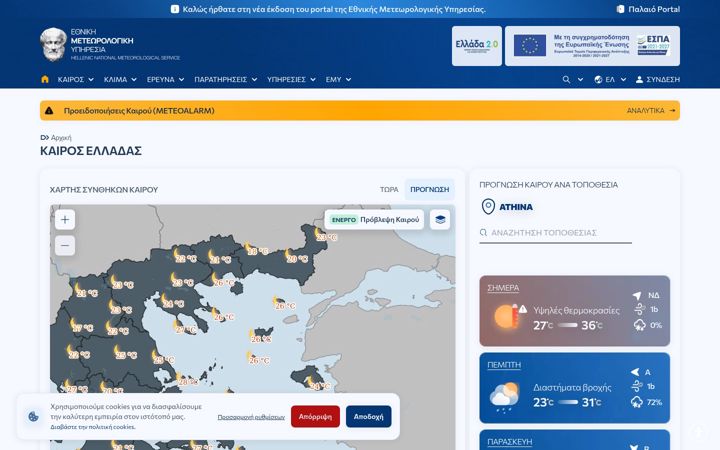Click the user icon next to ΣΥΝΔΕΣΗ
The image size is (720, 450).
pyautogui.click(x=639, y=79)
